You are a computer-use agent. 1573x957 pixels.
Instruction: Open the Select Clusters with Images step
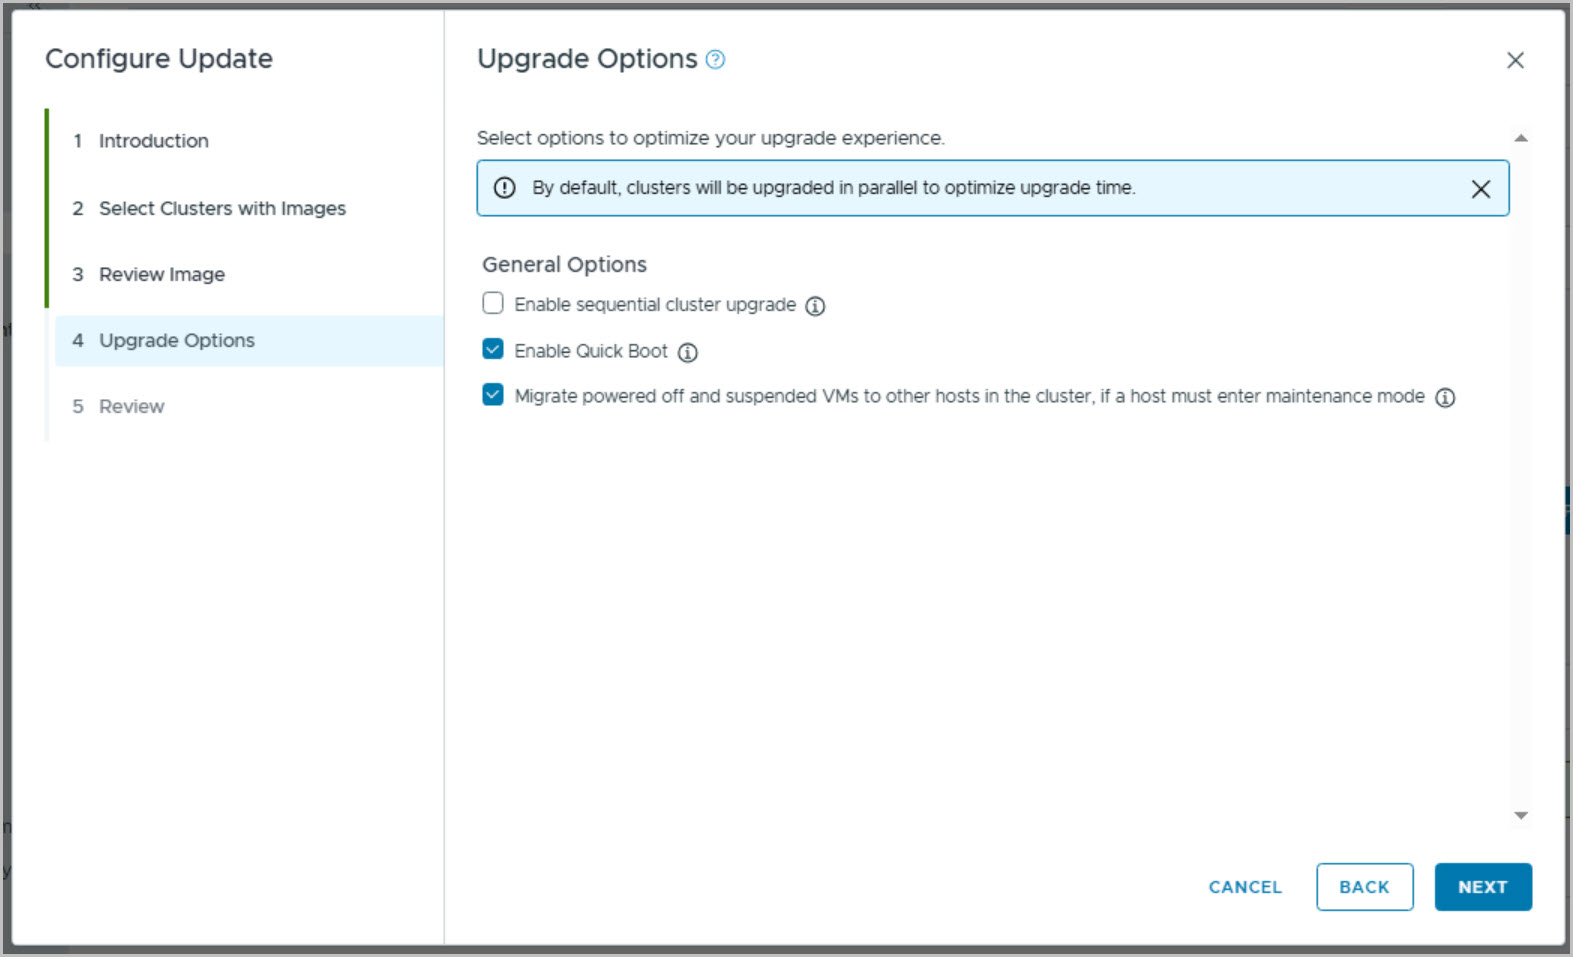tap(222, 208)
